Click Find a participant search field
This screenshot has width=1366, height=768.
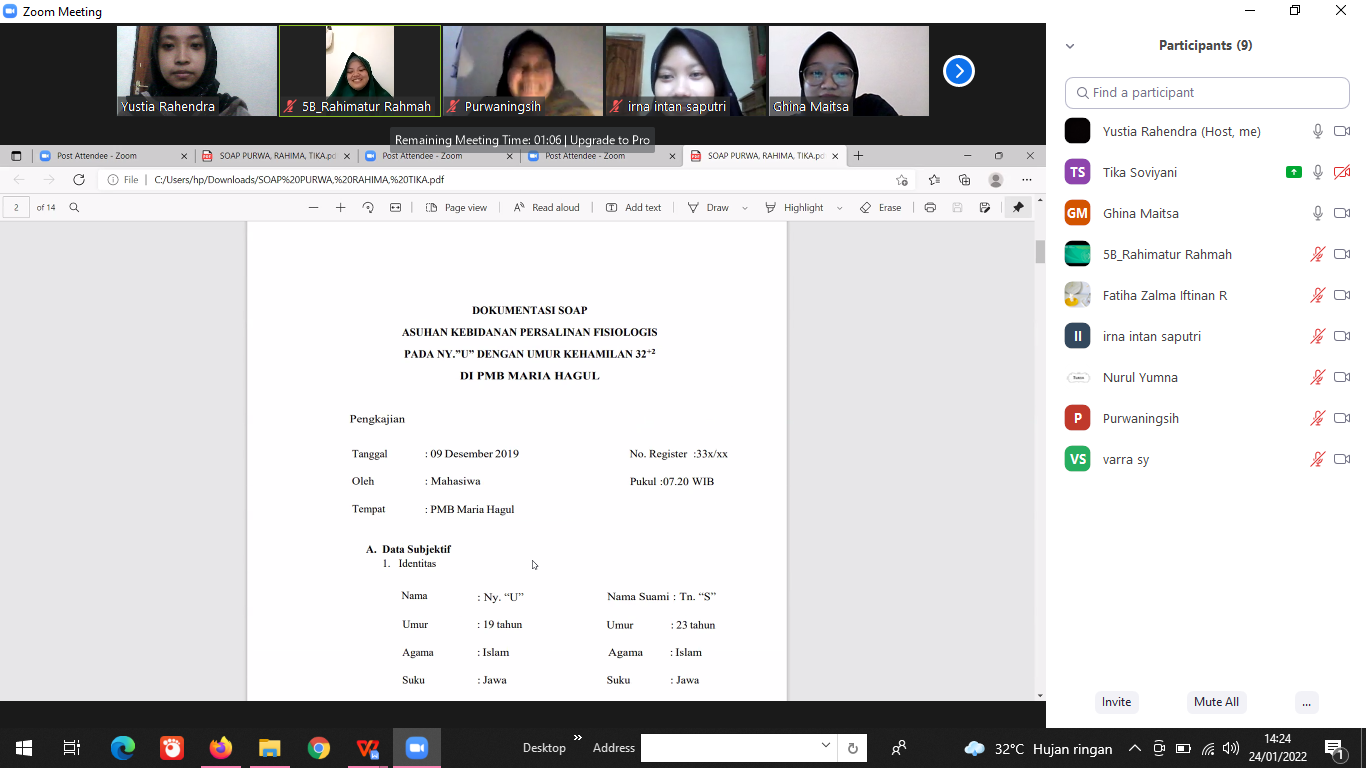click(1207, 92)
